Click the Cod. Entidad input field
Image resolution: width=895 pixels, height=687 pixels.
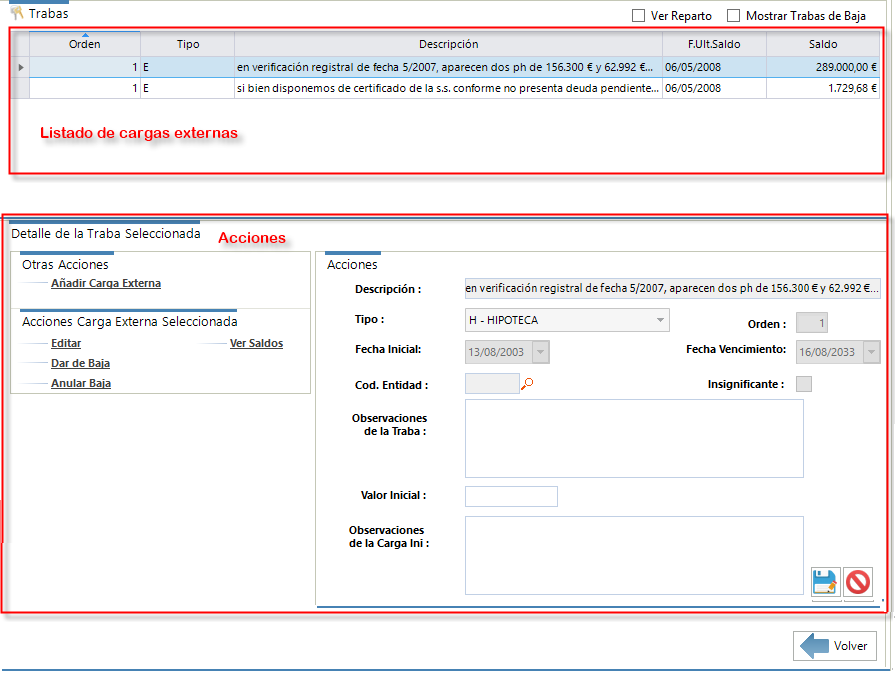492,383
